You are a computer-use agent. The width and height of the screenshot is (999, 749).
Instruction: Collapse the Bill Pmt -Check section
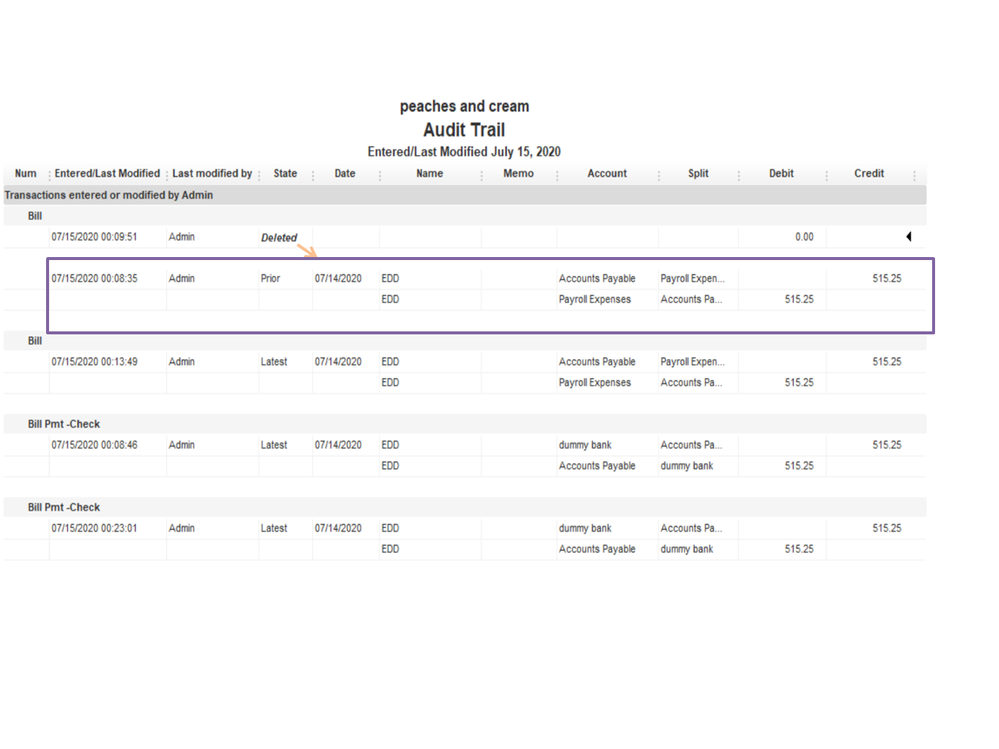click(65, 424)
